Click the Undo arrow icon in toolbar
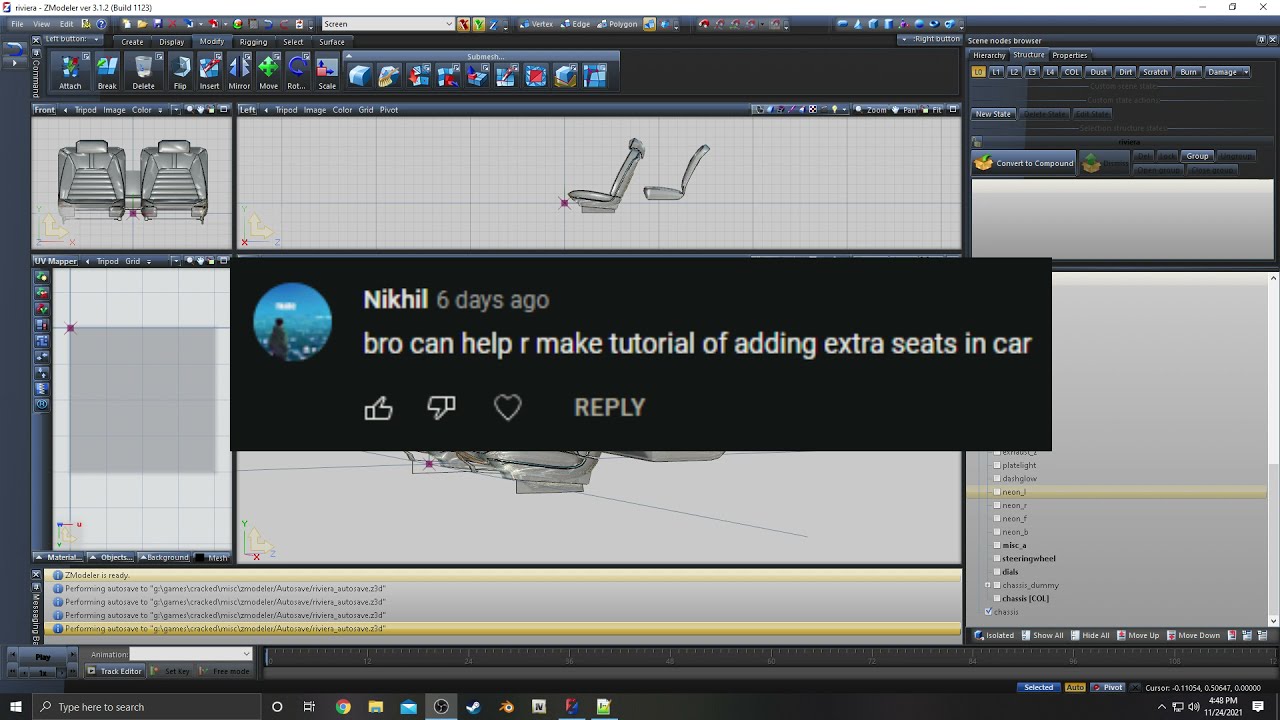Viewport: 1280px width, 720px height. tap(268, 24)
